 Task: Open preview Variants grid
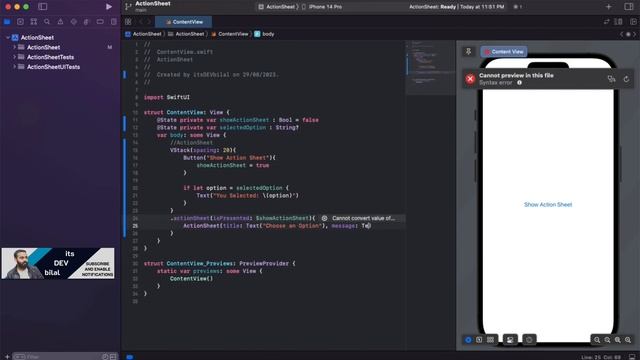tap(490, 340)
